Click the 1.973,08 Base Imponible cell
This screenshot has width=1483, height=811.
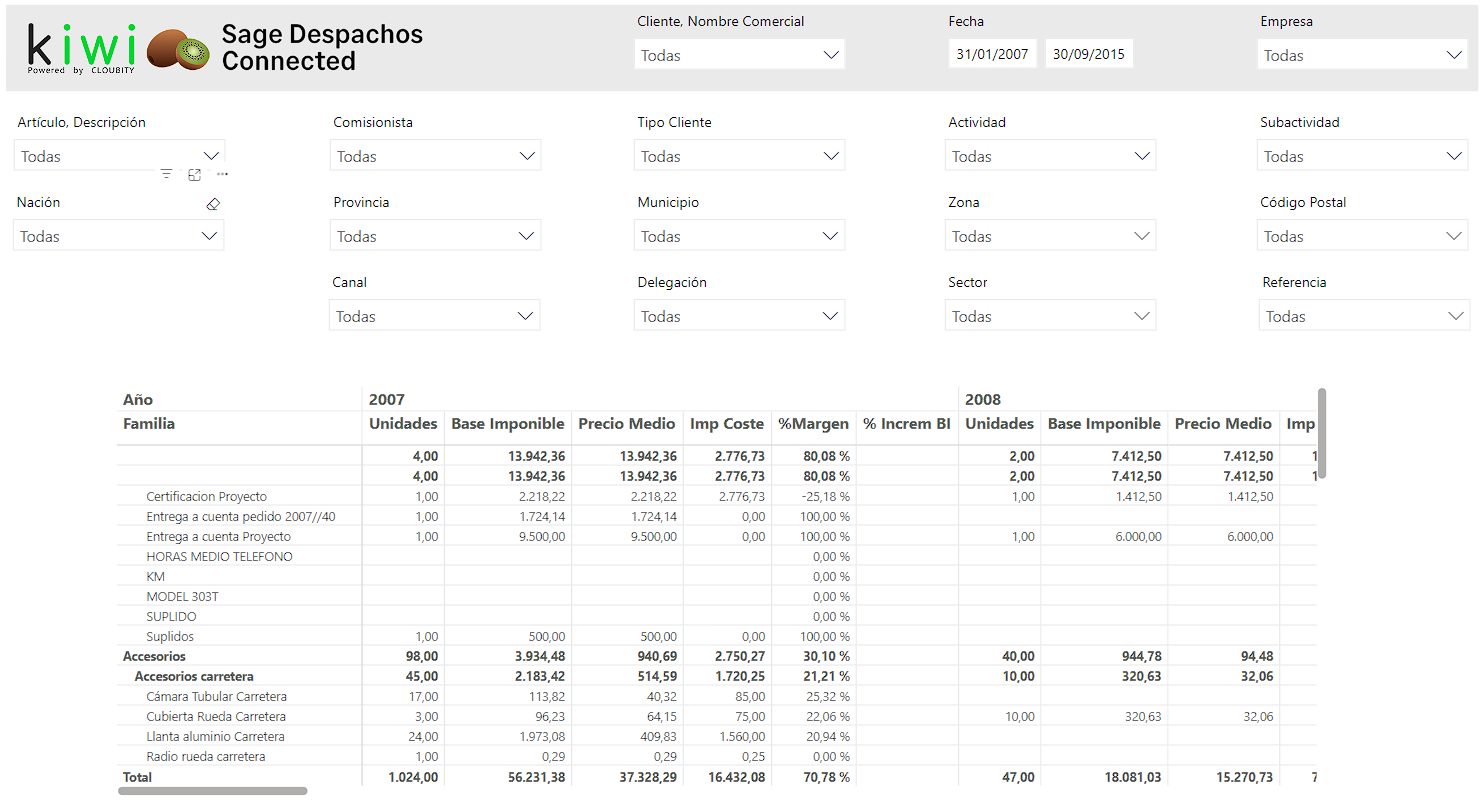pyautogui.click(x=541, y=737)
